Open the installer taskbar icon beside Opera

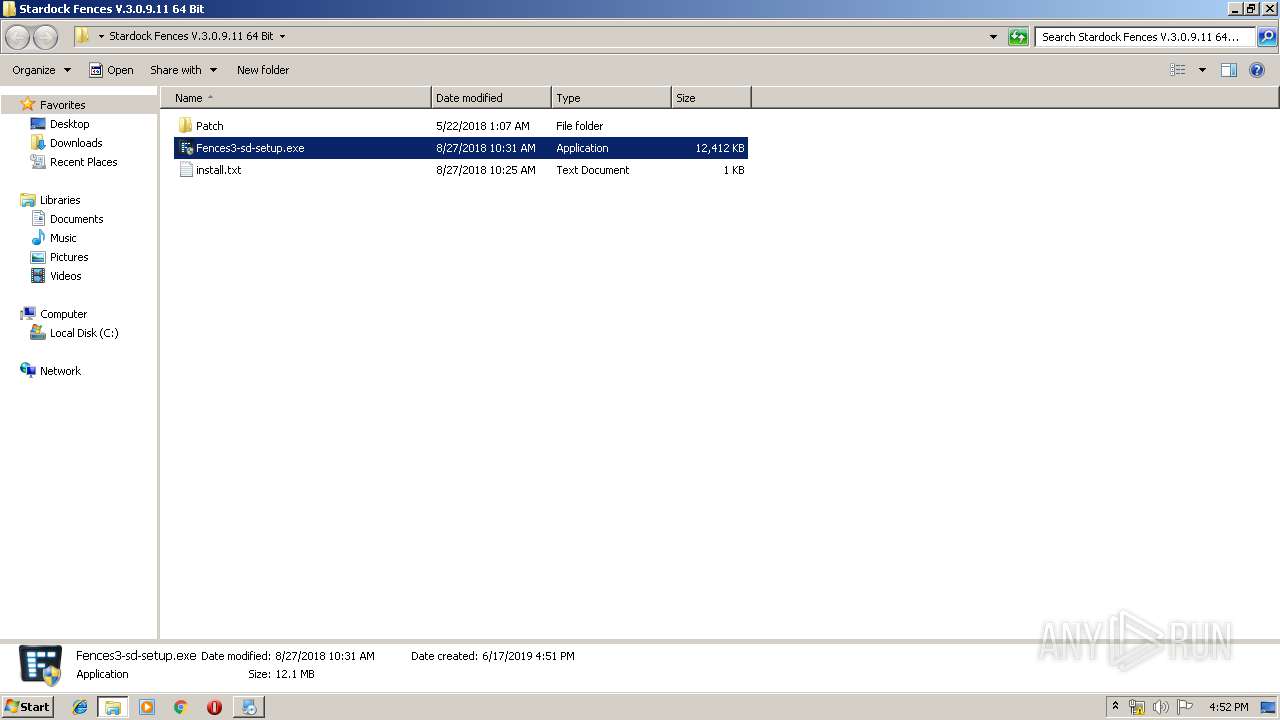(x=248, y=707)
